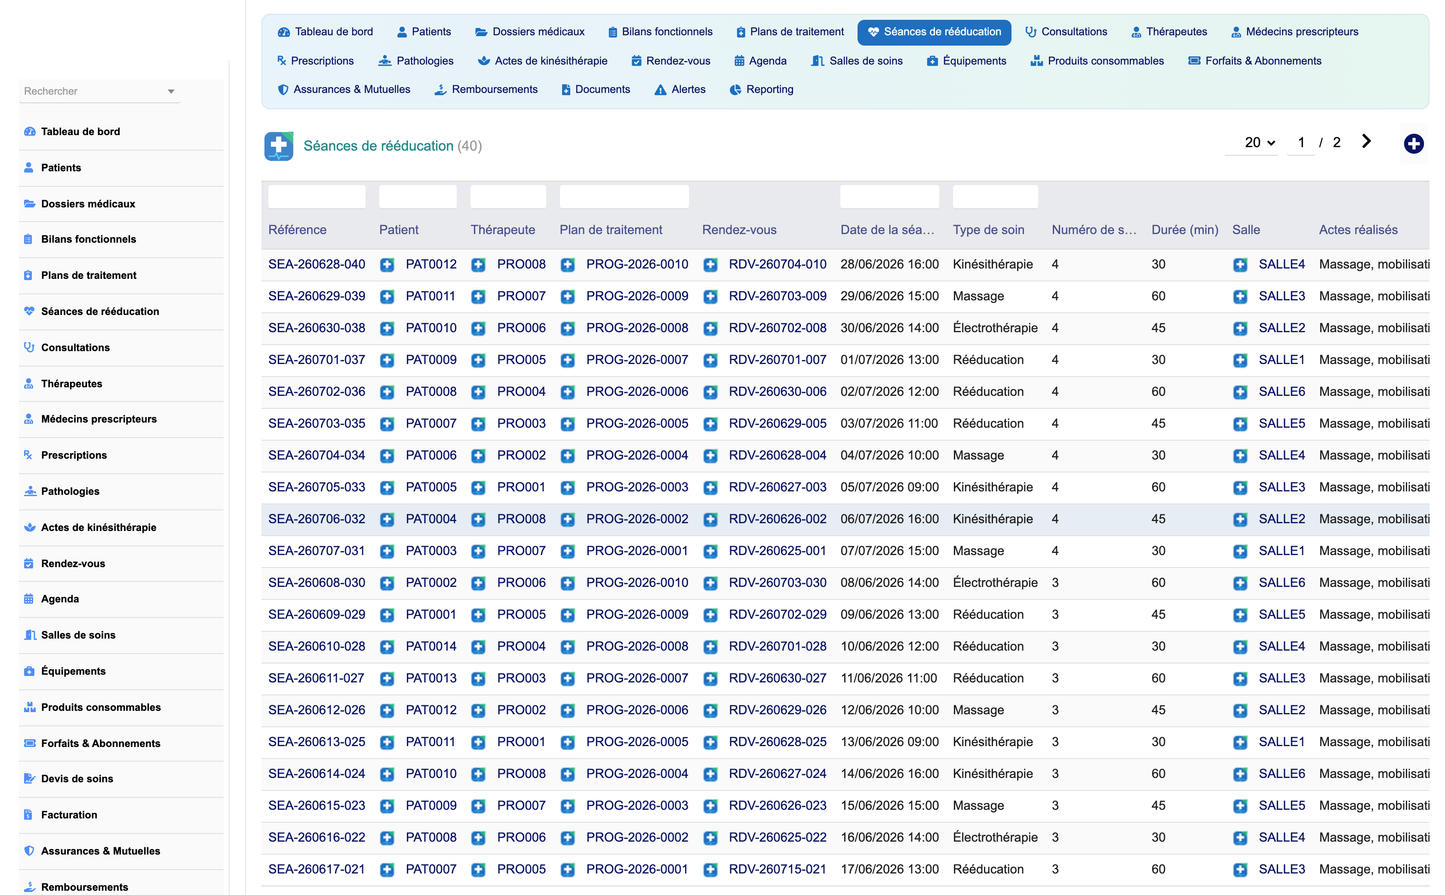Open session SEA-260706-032
This screenshot has height=895, width=1445.
click(316, 519)
